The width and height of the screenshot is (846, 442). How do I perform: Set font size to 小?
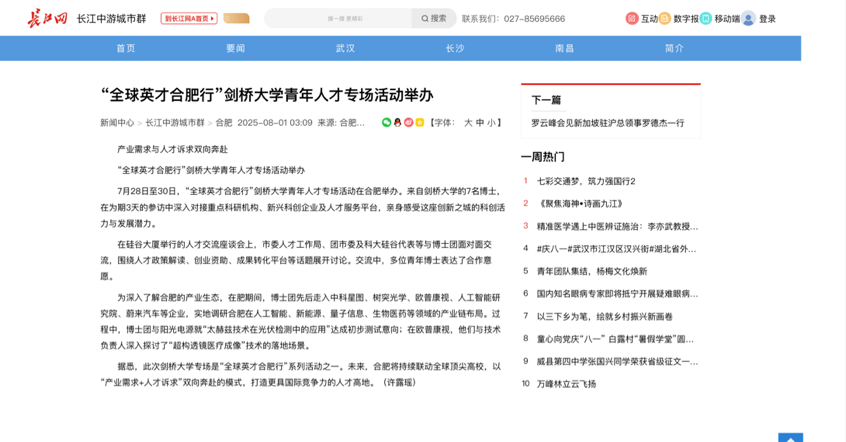(x=491, y=123)
